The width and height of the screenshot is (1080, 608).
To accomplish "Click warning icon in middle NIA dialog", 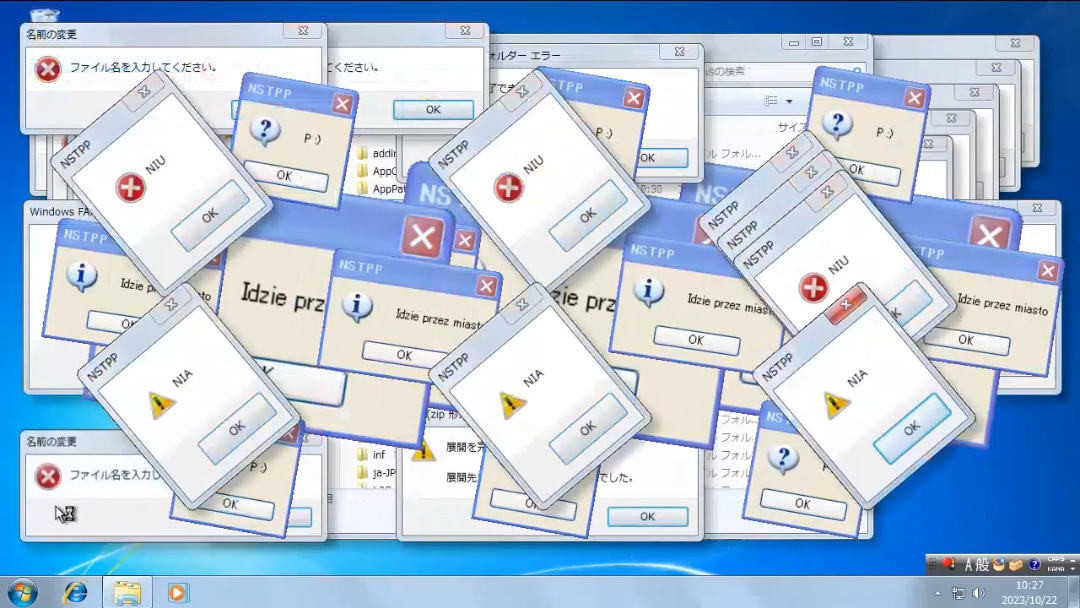I will [x=512, y=404].
